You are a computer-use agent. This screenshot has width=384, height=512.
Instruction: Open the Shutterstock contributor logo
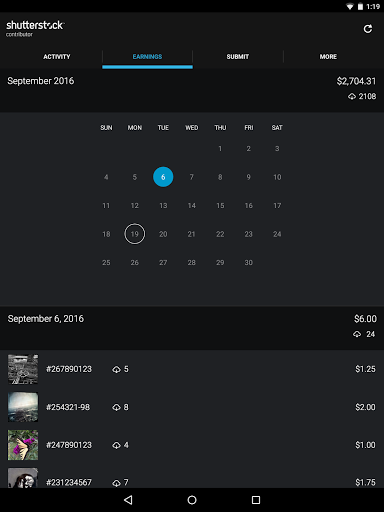pos(35,28)
